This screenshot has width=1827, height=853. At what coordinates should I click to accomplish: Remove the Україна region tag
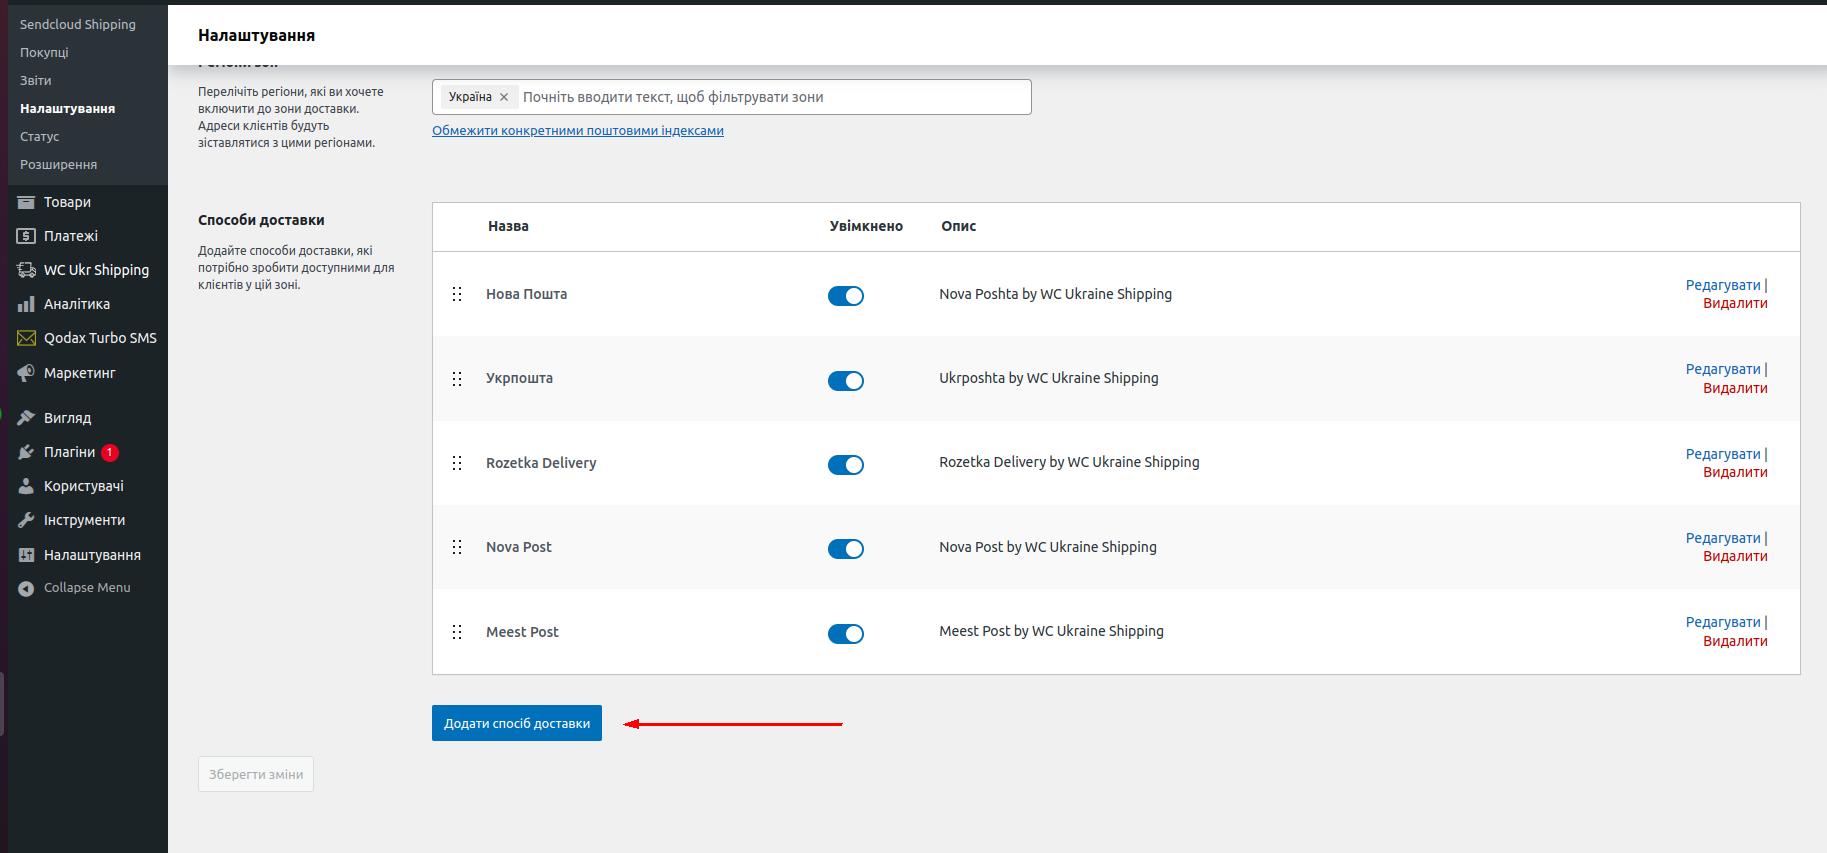click(x=504, y=97)
